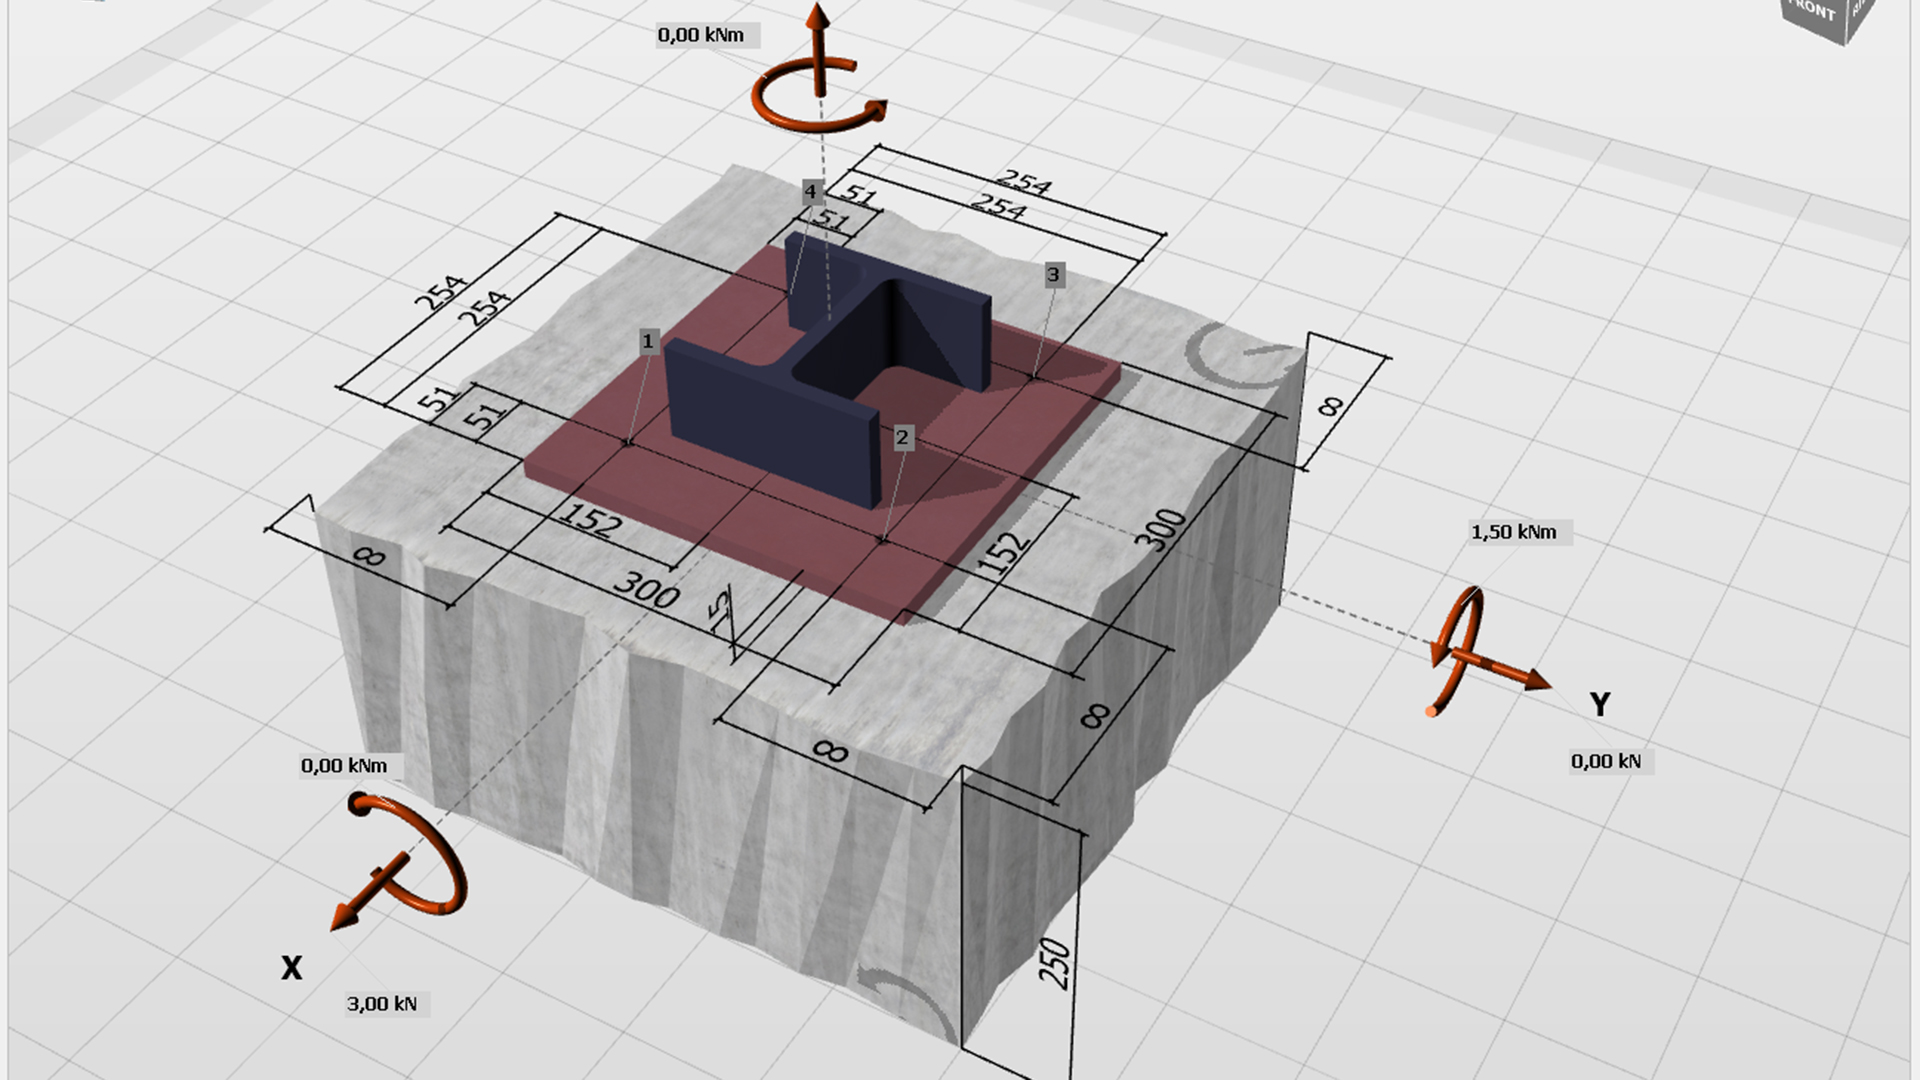Select anchor number 1 label
The height and width of the screenshot is (1080, 1920).
(648, 341)
